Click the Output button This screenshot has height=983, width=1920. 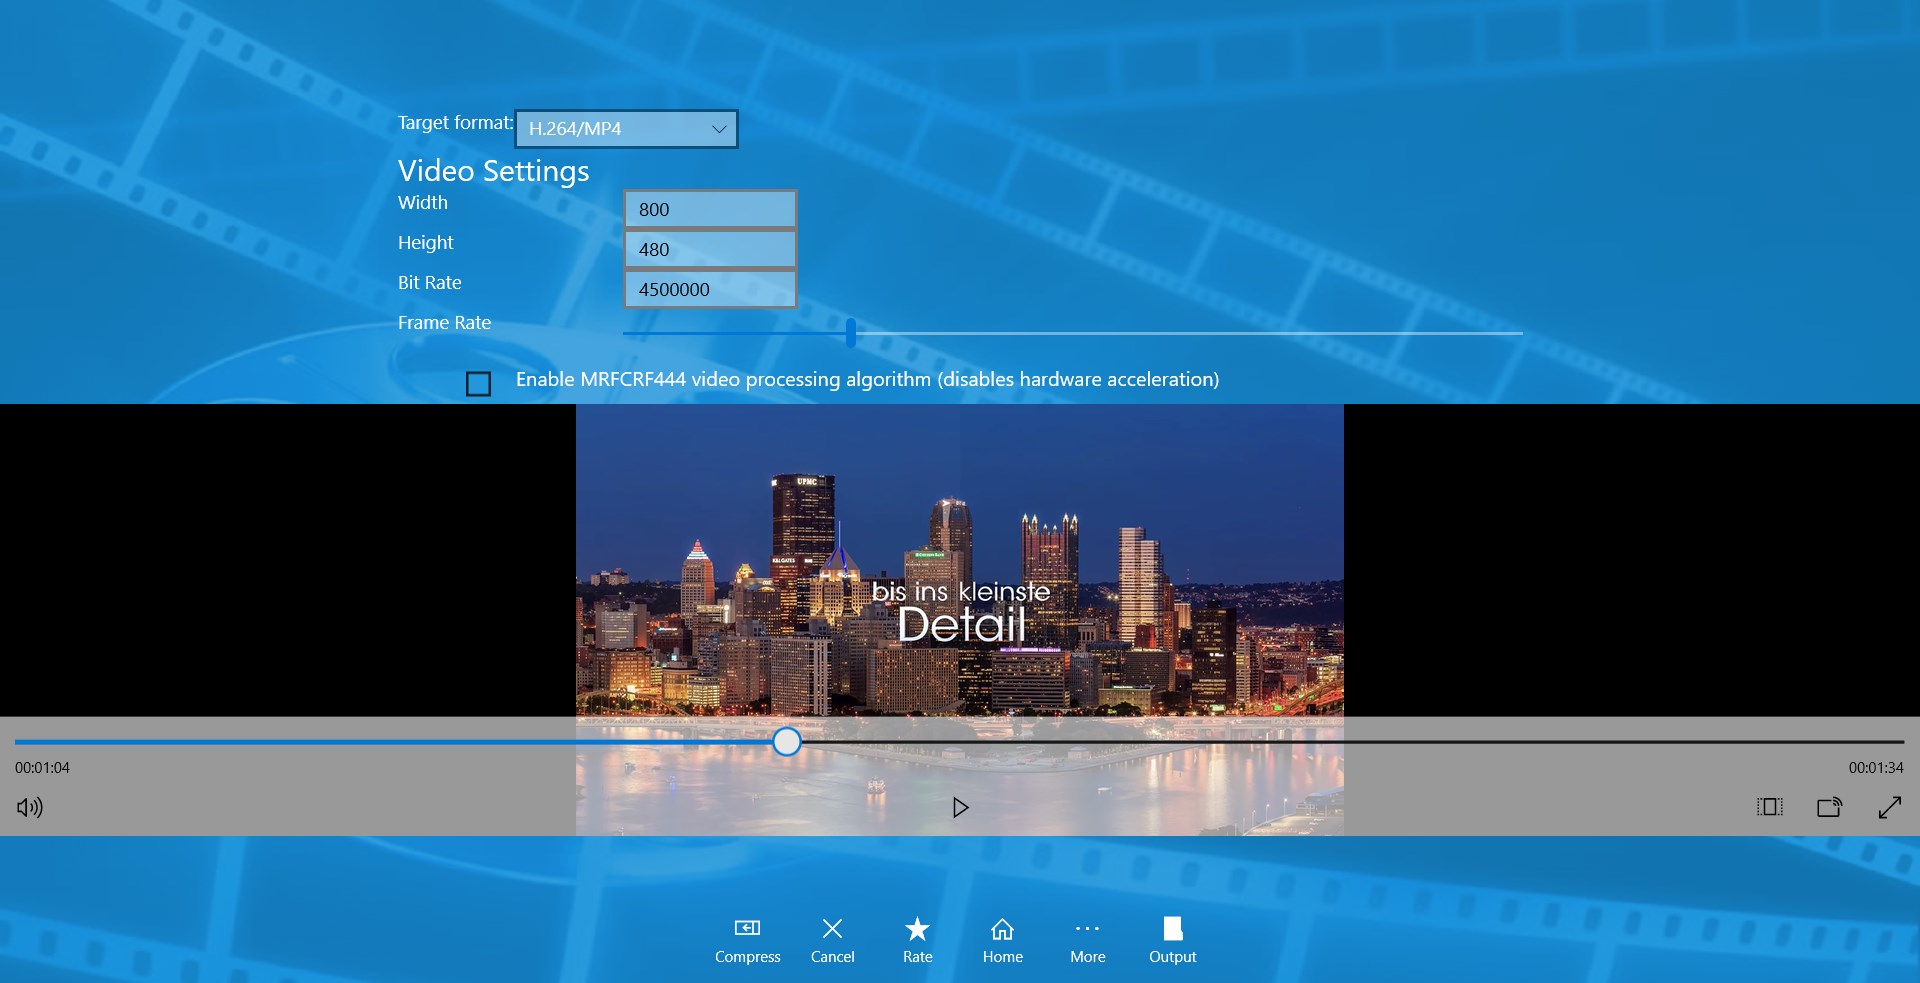pyautogui.click(x=1173, y=940)
